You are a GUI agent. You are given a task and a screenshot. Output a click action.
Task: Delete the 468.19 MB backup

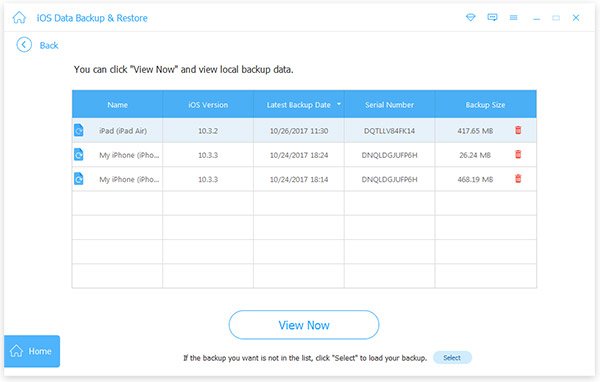(x=518, y=178)
